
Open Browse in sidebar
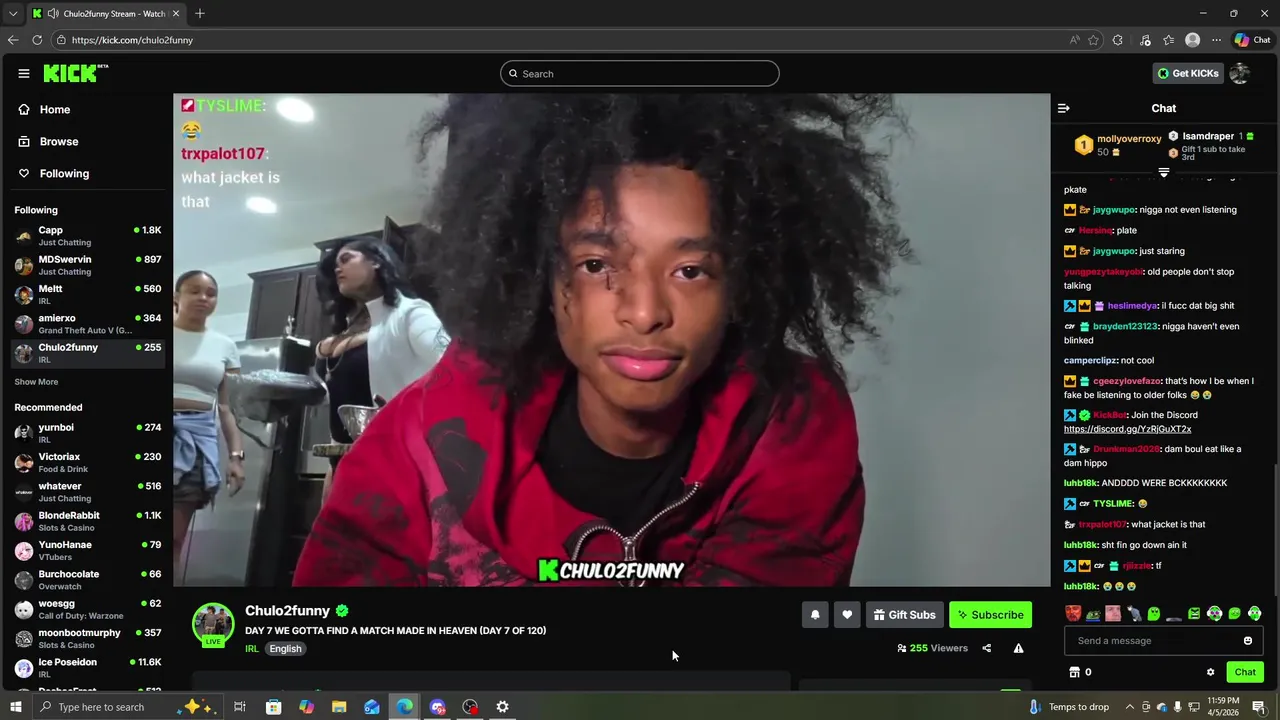click(48, 142)
